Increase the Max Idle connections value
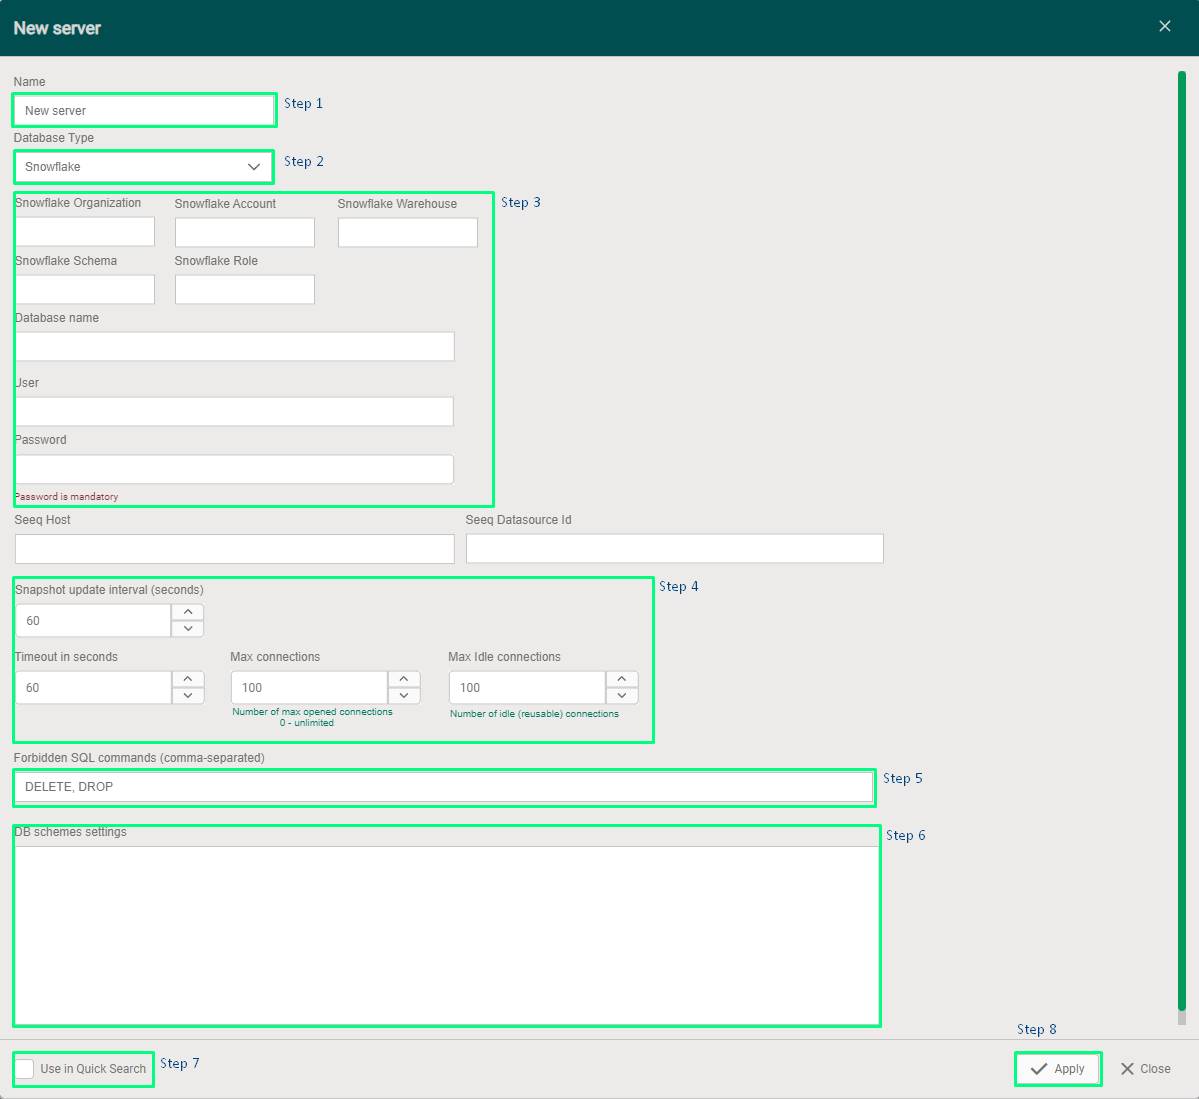Image resolution: width=1199 pixels, height=1099 pixels. click(x=622, y=679)
